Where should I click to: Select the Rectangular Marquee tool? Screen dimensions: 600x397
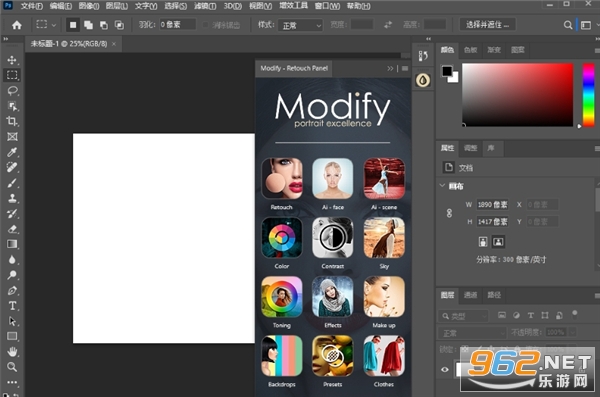tap(12, 75)
